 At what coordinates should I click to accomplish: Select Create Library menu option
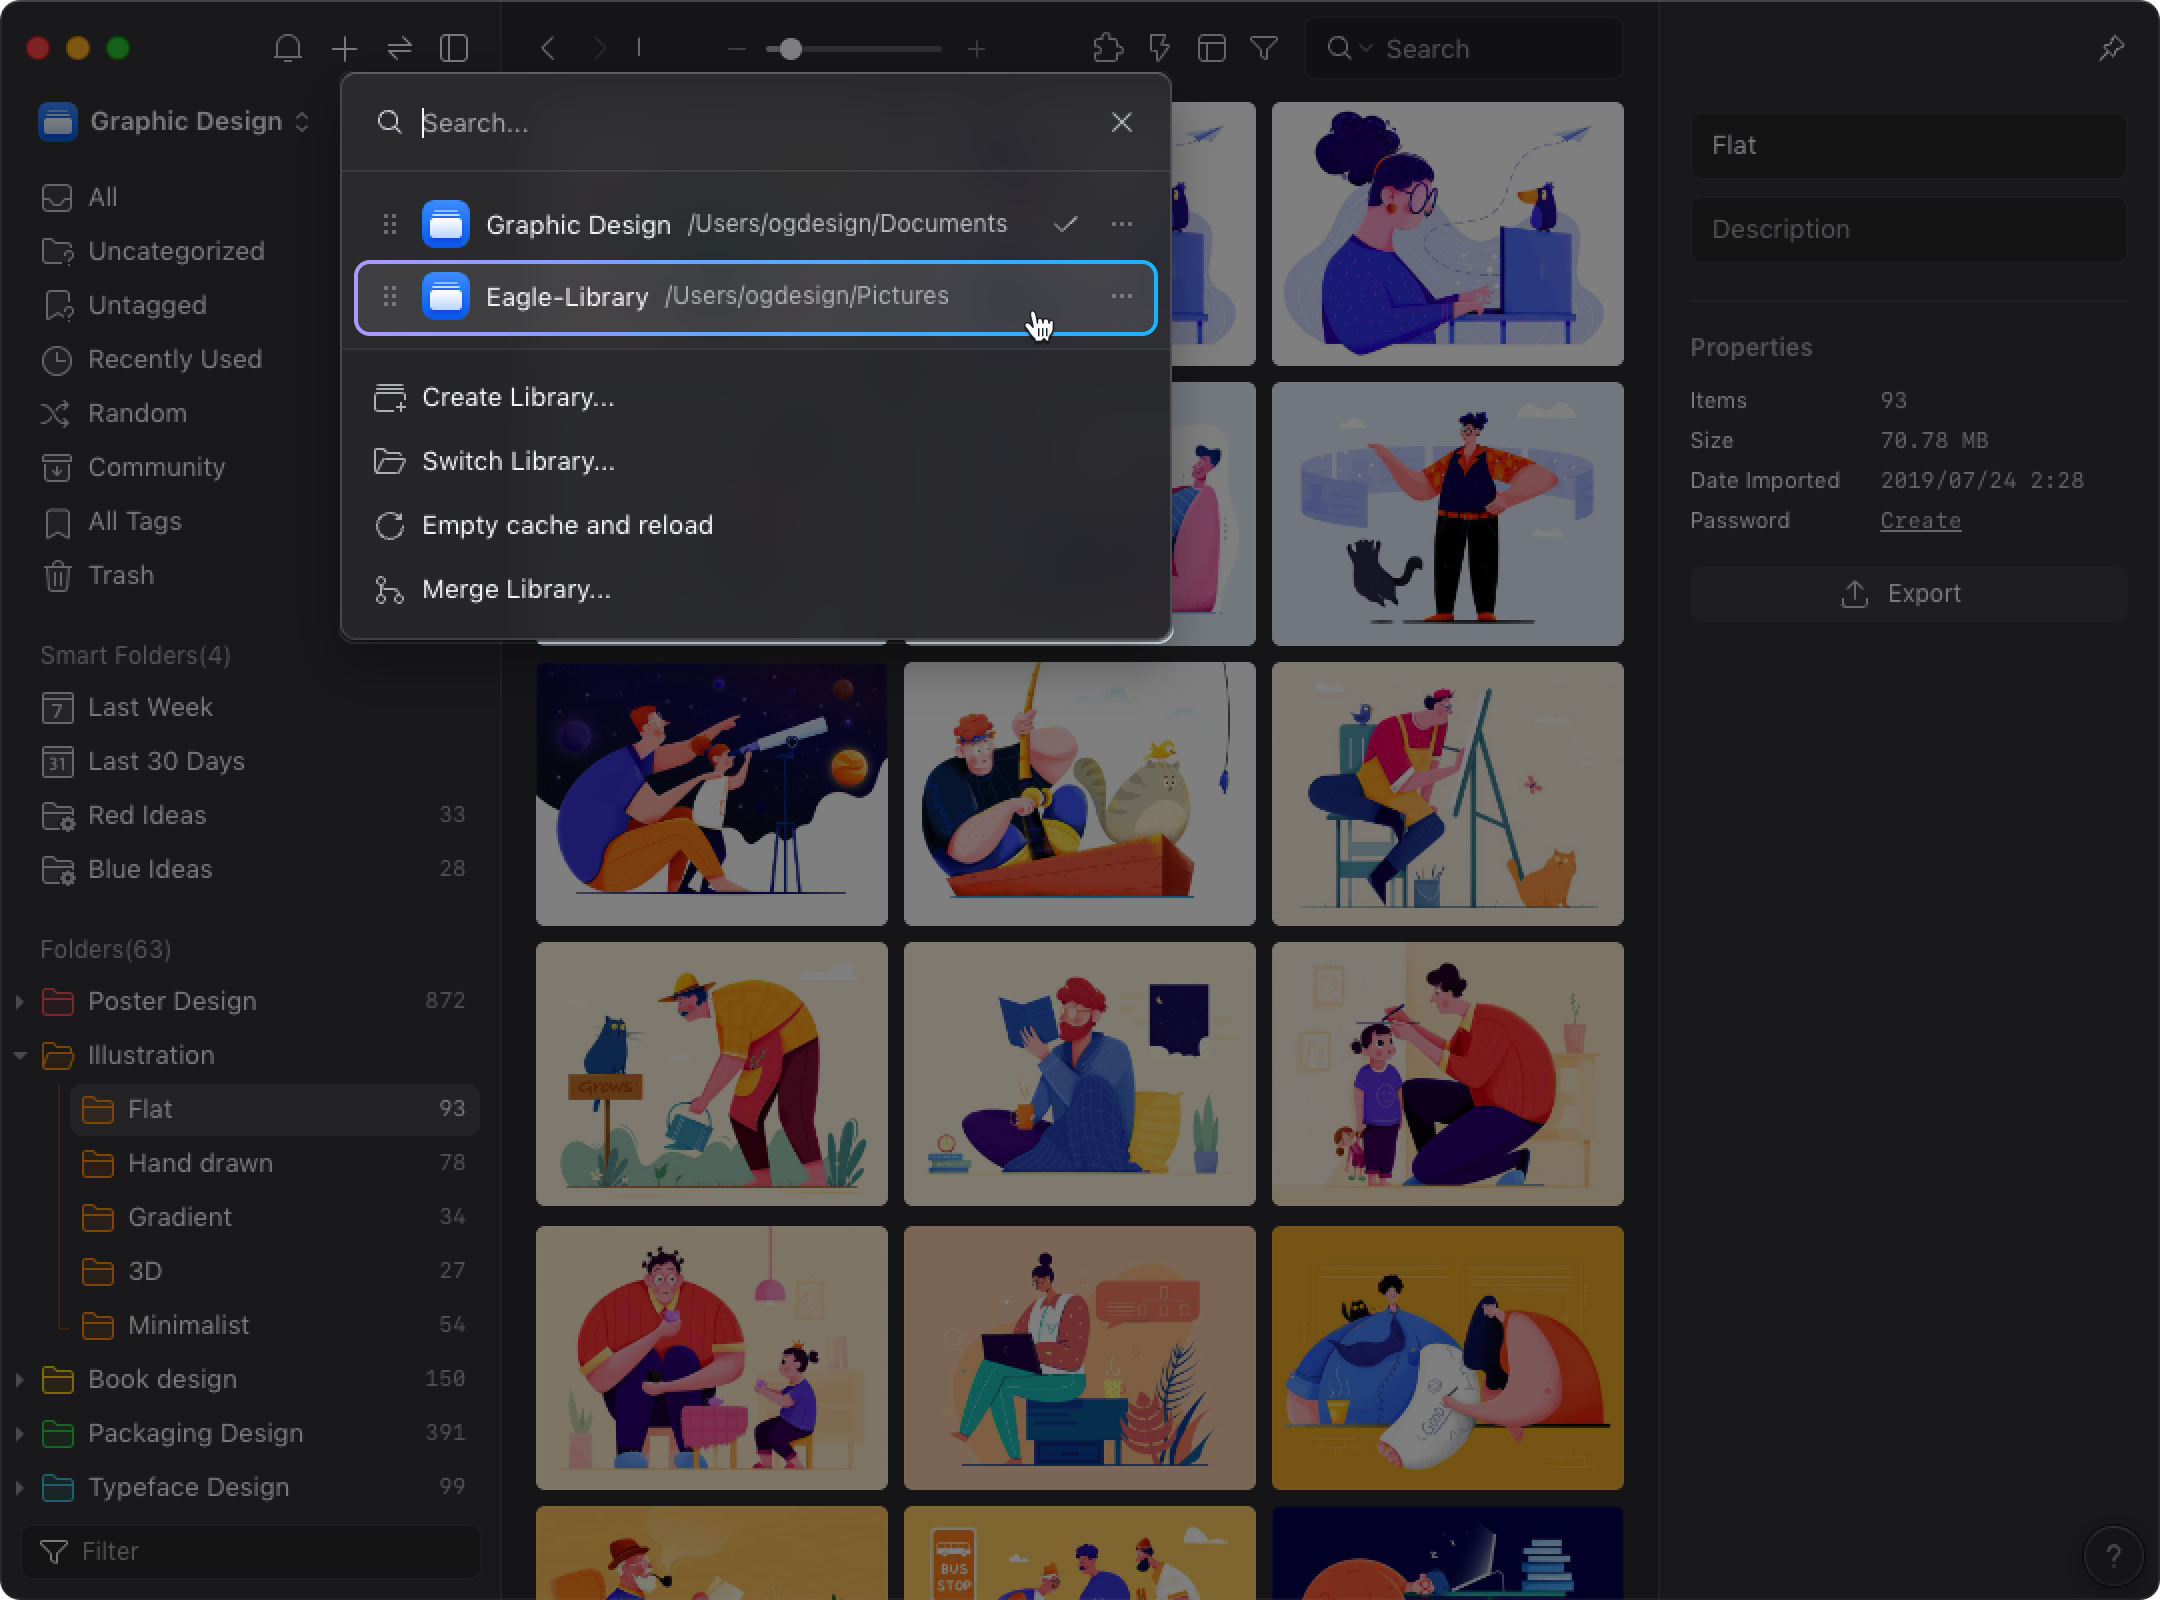pyautogui.click(x=516, y=395)
